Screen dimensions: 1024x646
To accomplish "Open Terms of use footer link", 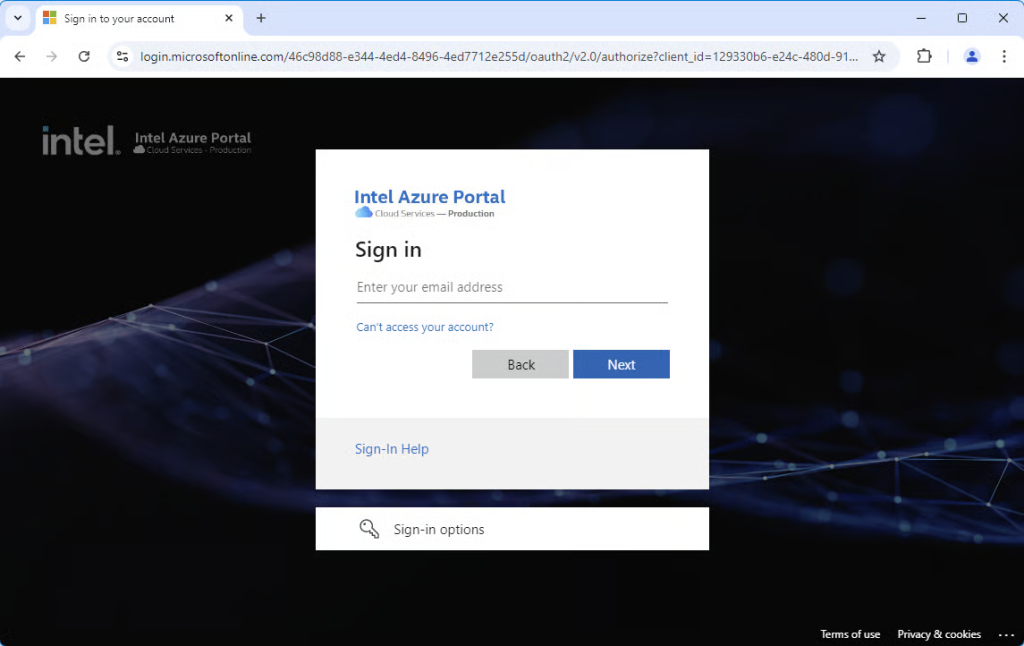I will (850, 635).
